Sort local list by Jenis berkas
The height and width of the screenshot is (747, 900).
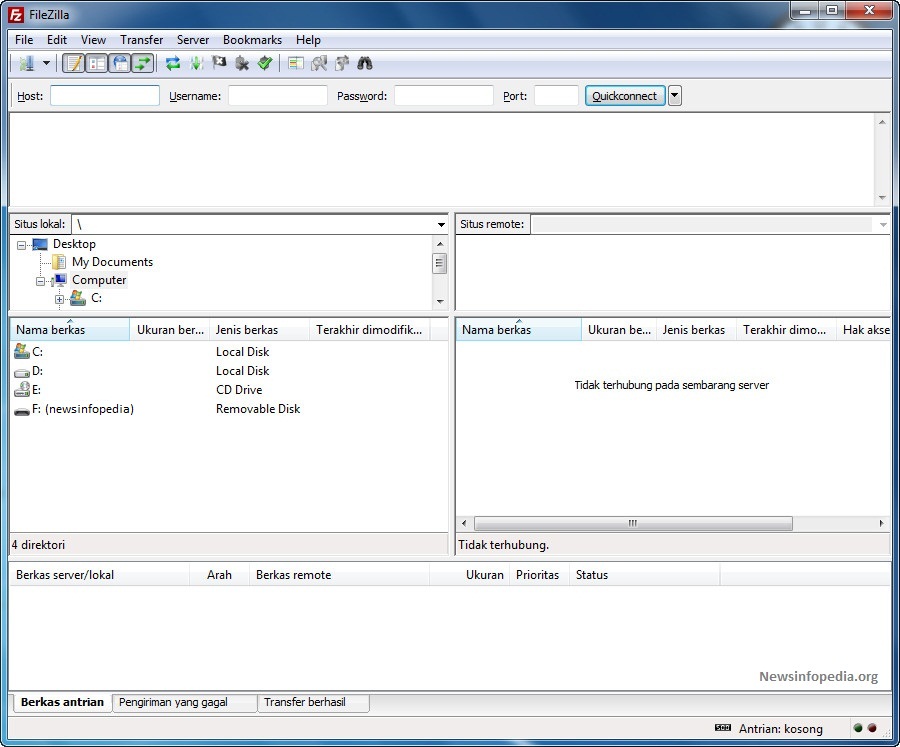(x=259, y=330)
